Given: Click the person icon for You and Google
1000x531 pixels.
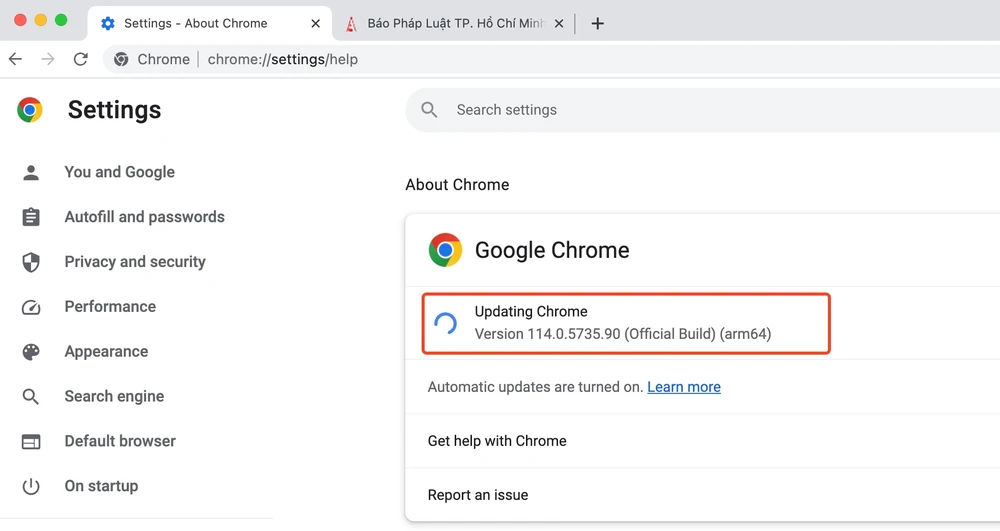Looking at the screenshot, I should tap(31, 172).
